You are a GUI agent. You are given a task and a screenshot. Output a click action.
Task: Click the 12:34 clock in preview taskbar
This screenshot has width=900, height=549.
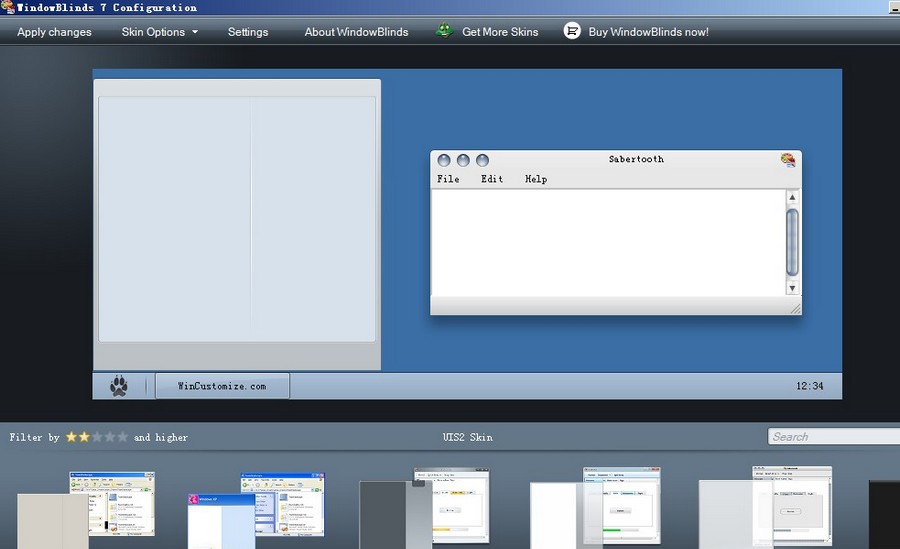click(809, 386)
